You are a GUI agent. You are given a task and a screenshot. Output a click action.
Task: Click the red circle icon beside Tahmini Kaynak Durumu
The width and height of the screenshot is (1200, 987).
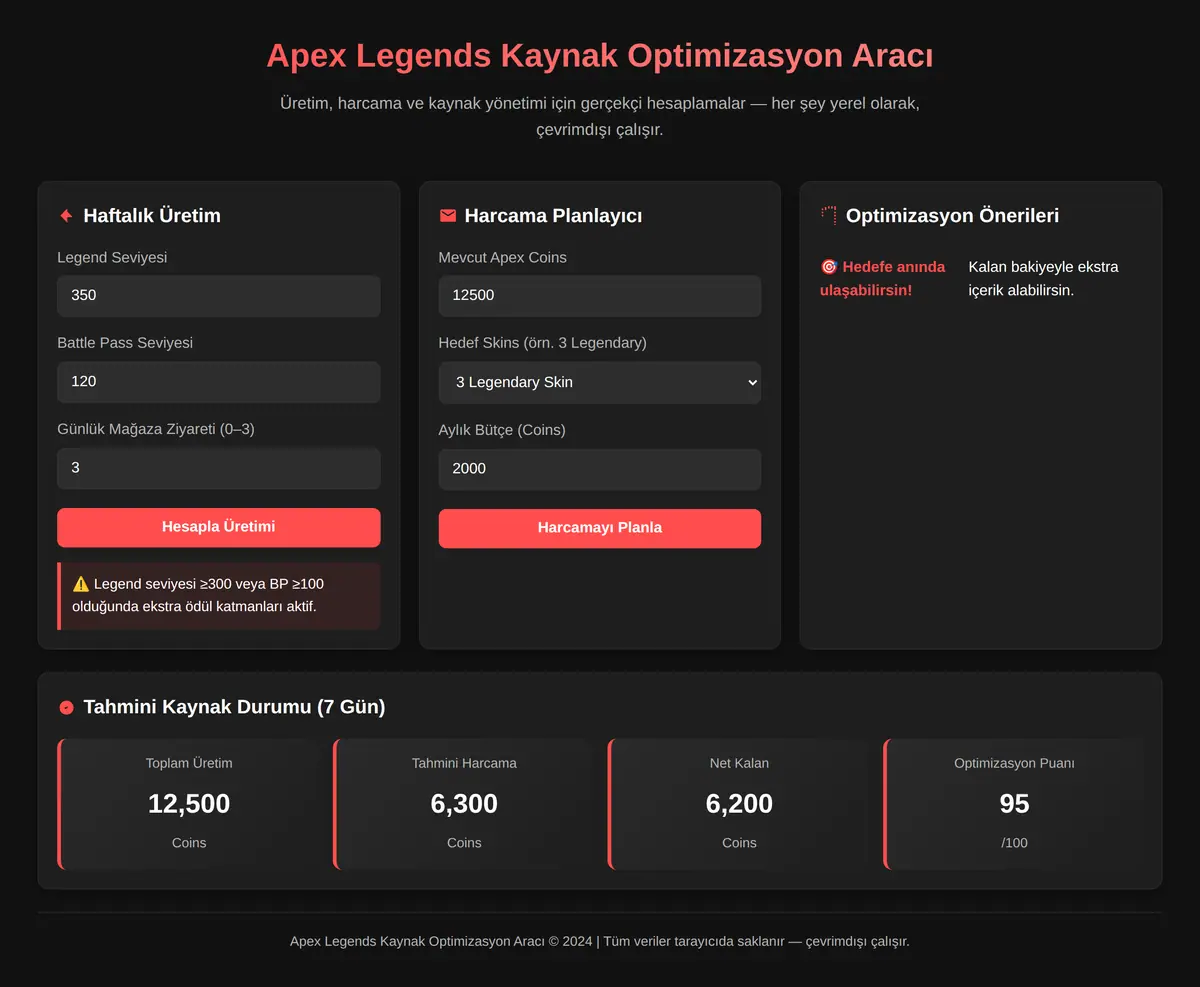[67, 707]
